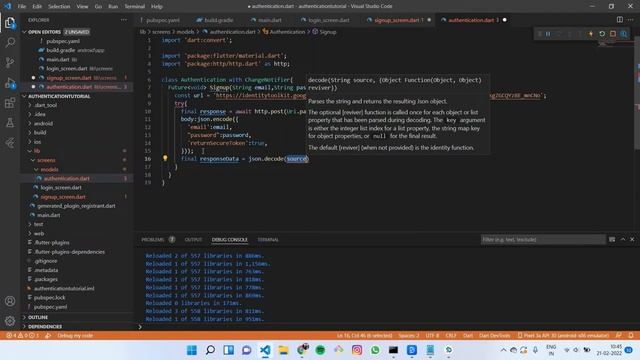Screen dimensions: 640x360
Task: Click Dart DevTools in status bar
Action: tap(494, 336)
